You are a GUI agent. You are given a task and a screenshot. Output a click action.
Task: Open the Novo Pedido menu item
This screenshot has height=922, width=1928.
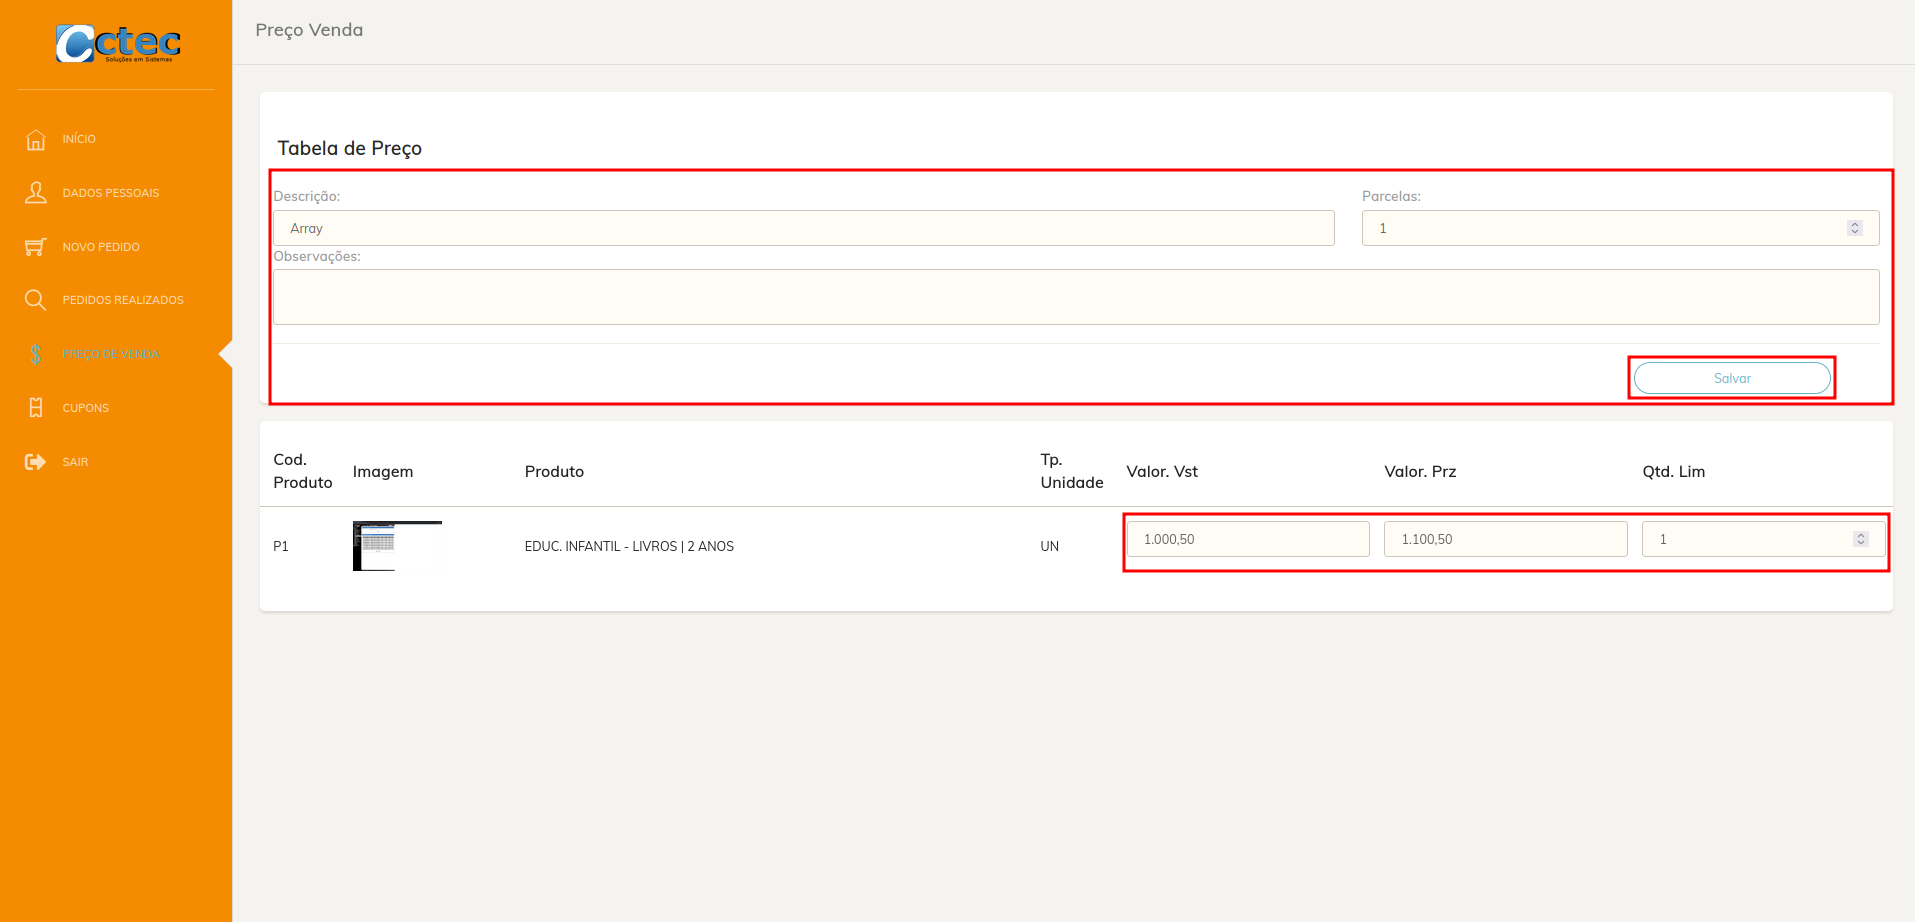coord(101,247)
